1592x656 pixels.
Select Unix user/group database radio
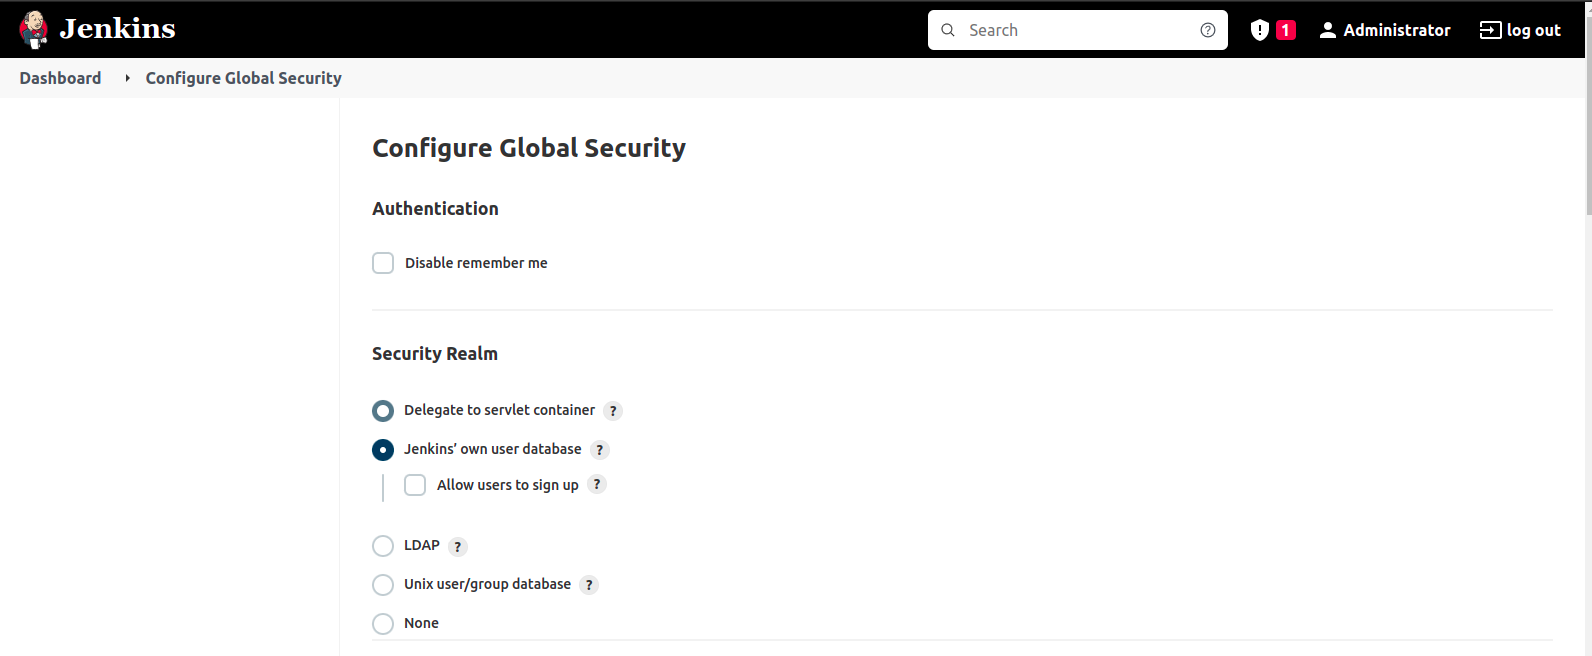click(383, 585)
